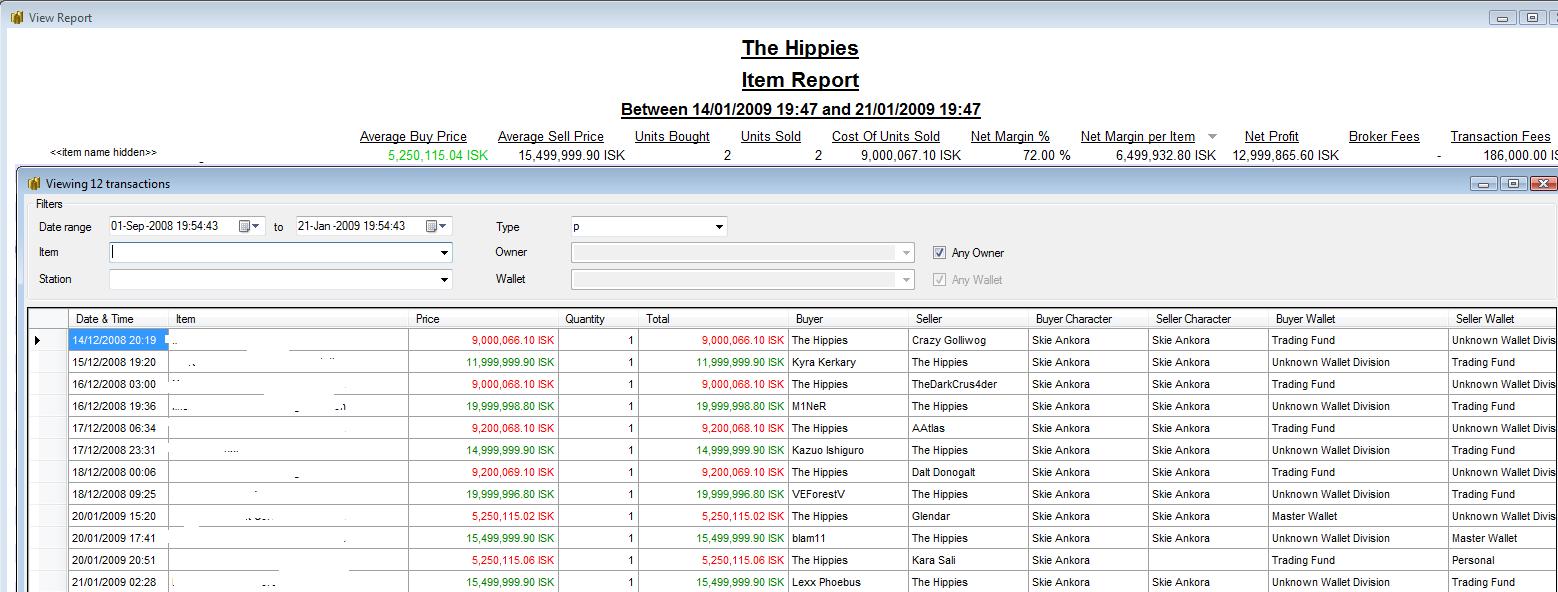Sort by the Date & Time column header

click(x=105, y=319)
